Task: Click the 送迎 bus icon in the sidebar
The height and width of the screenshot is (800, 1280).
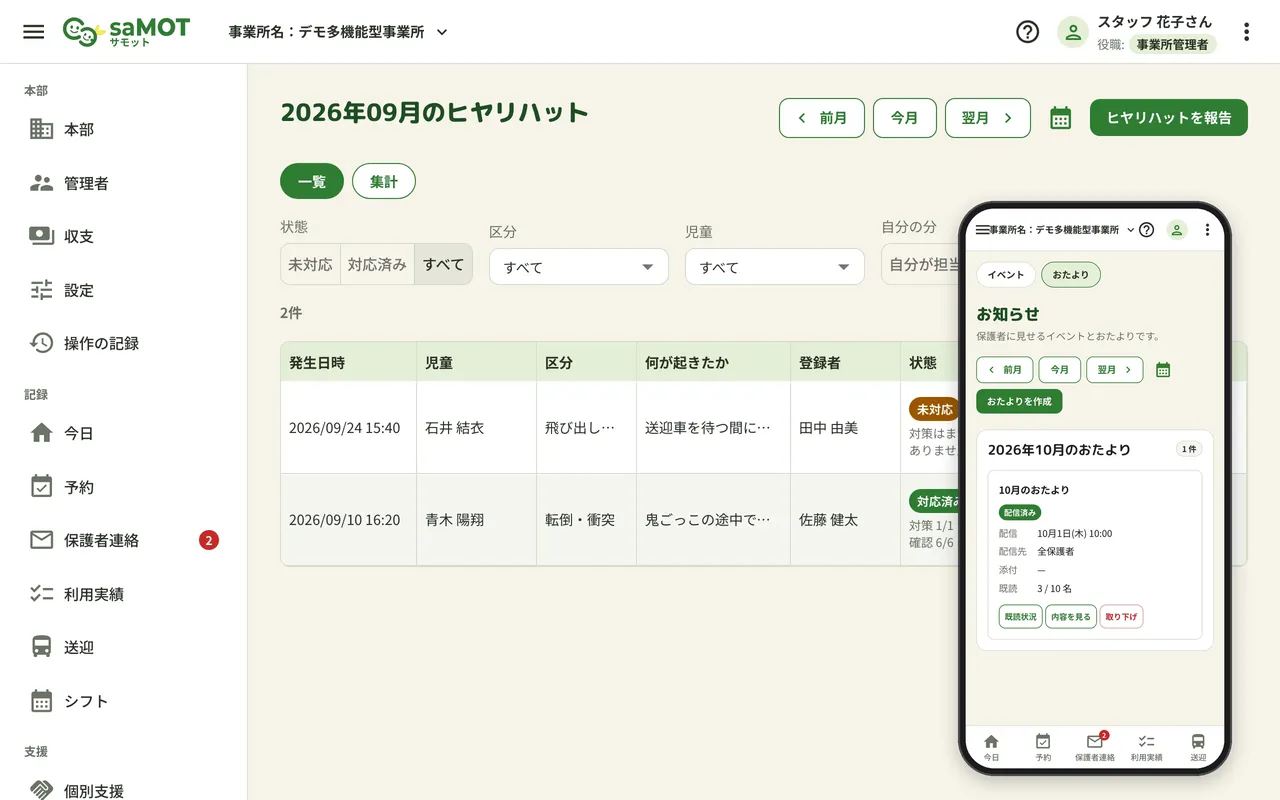Action: coord(41,647)
